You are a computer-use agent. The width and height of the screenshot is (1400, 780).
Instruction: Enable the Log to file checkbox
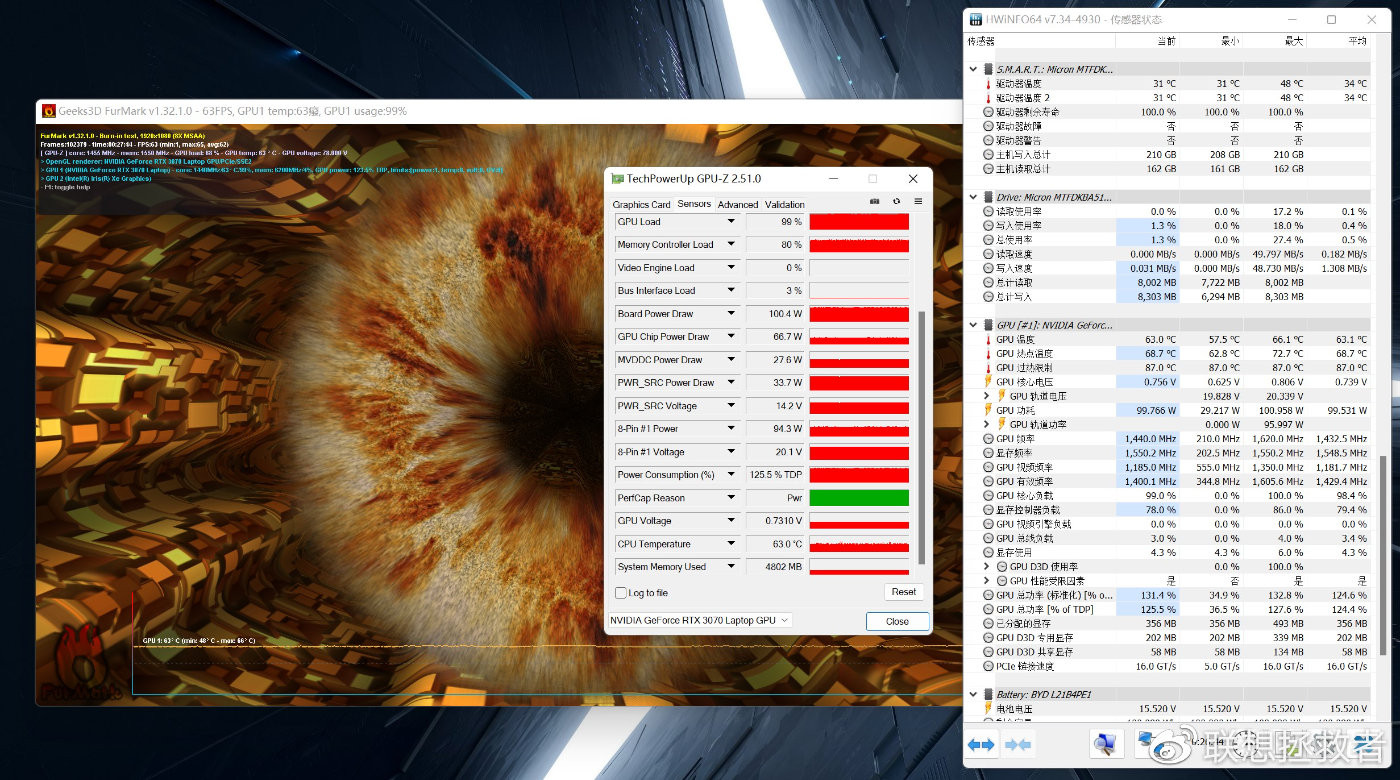tap(621, 593)
